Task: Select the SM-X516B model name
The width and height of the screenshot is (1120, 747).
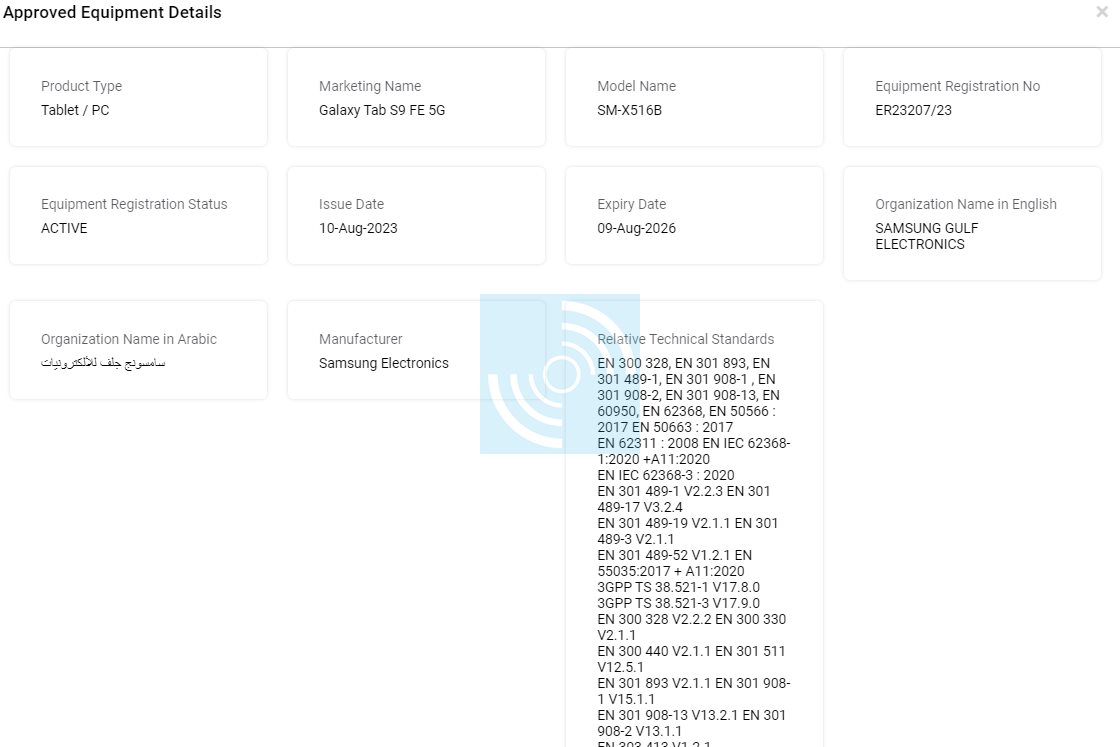Action: point(629,110)
